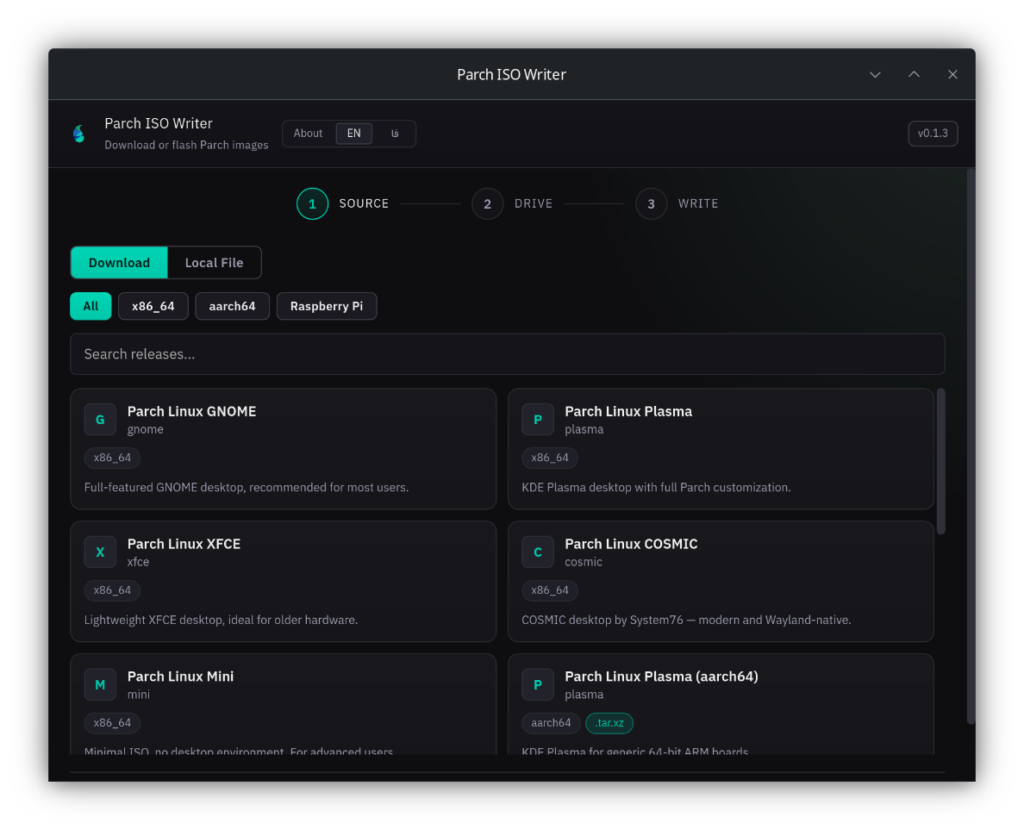Click the main window scrollbar
The width and height of the screenshot is (1024, 830).
tap(971, 447)
